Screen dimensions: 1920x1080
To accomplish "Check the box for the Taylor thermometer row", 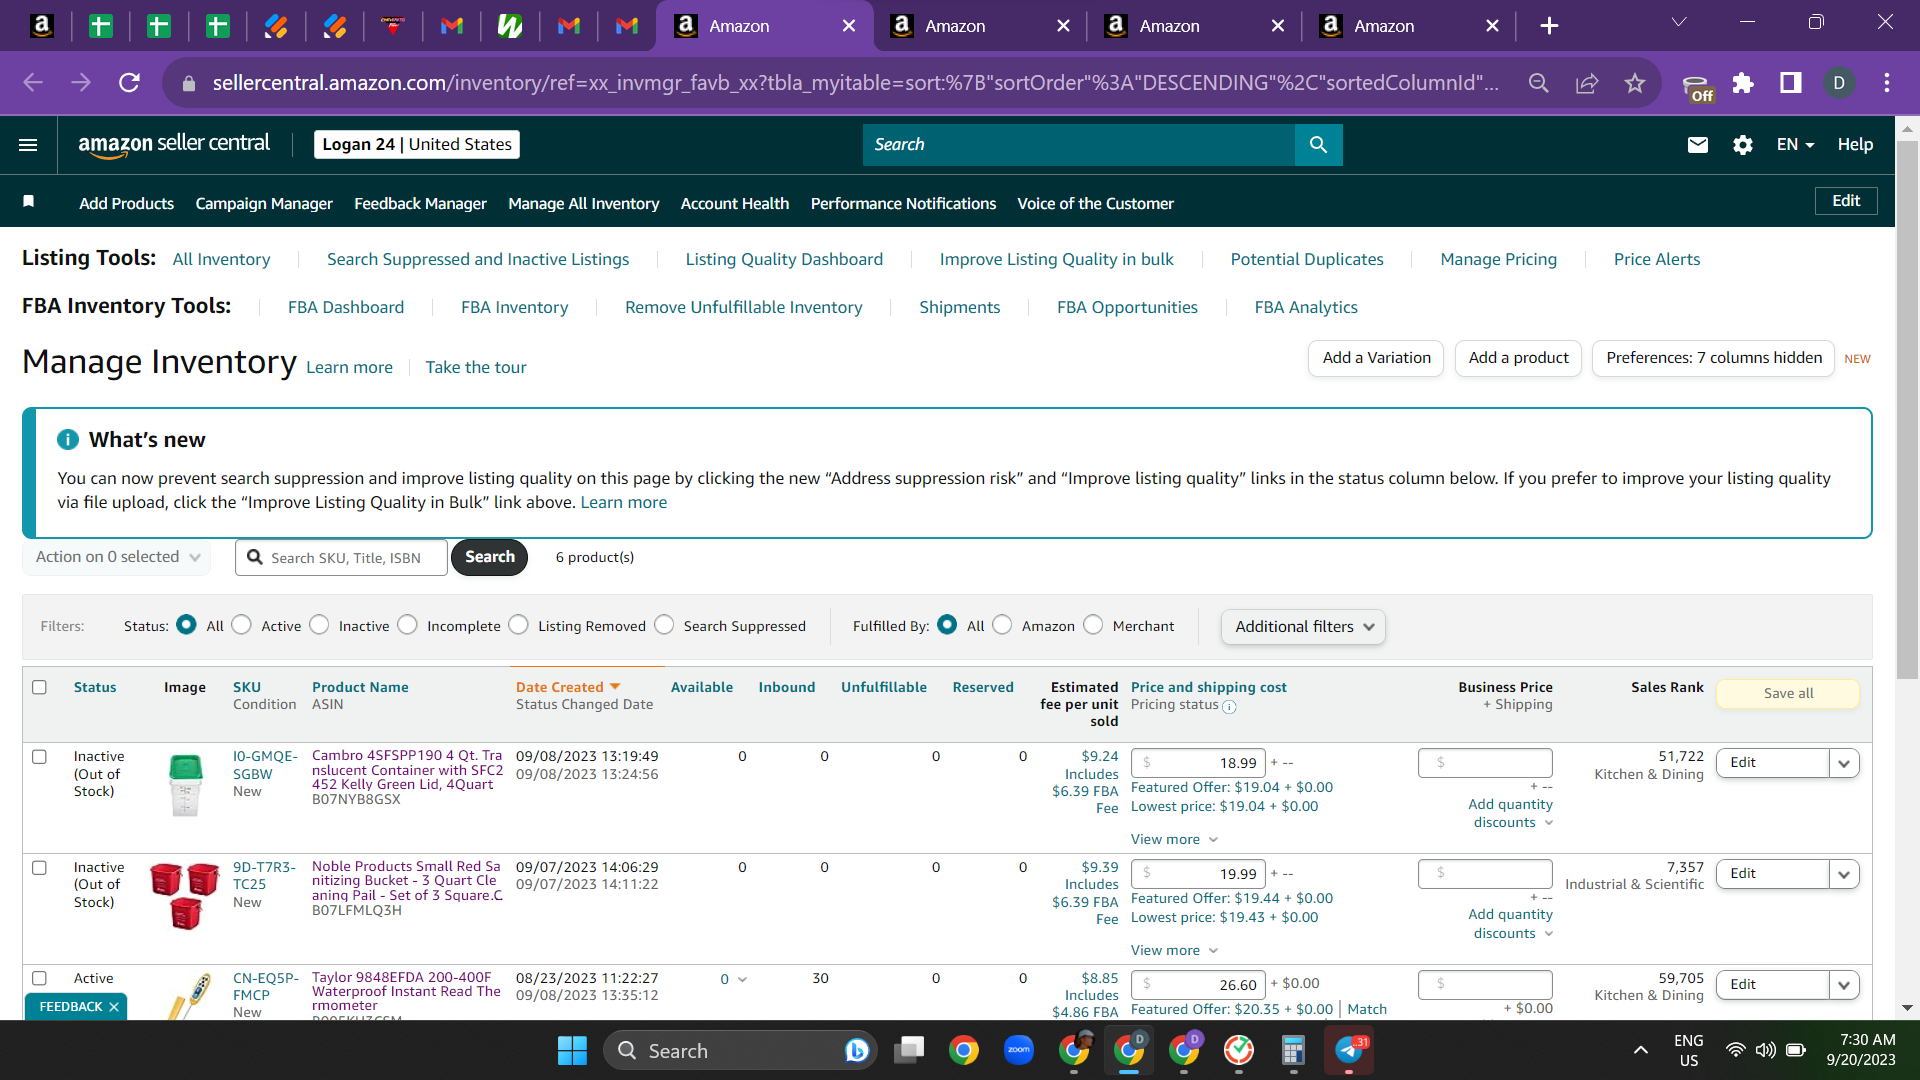I will pyautogui.click(x=40, y=978).
